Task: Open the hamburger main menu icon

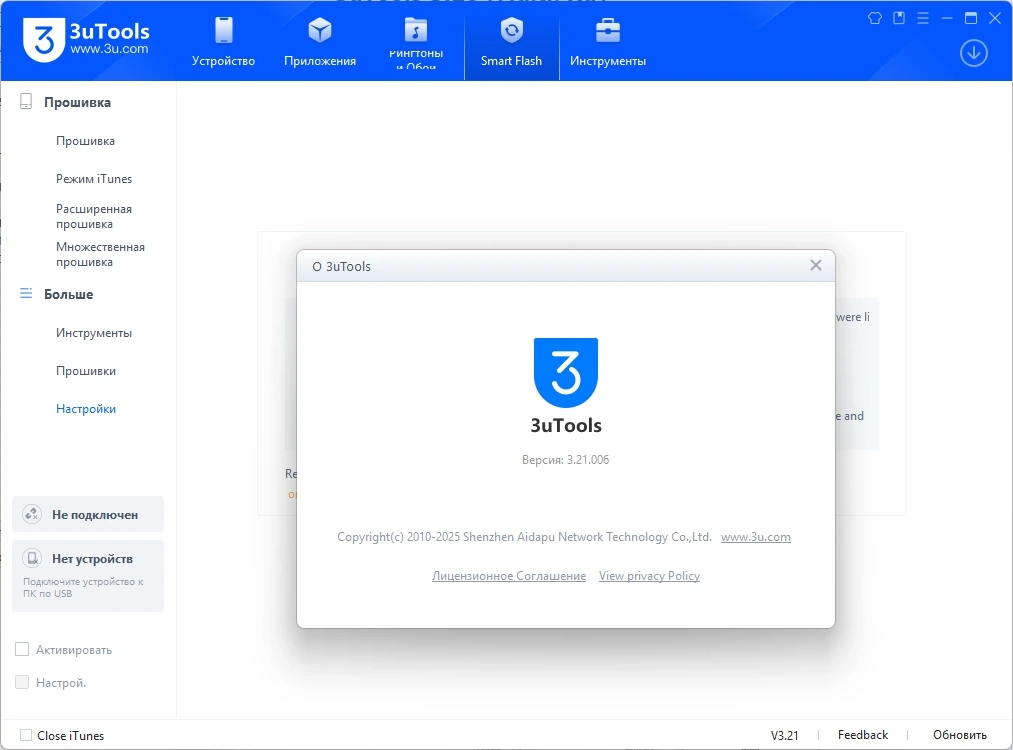Action: click(x=923, y=18)
